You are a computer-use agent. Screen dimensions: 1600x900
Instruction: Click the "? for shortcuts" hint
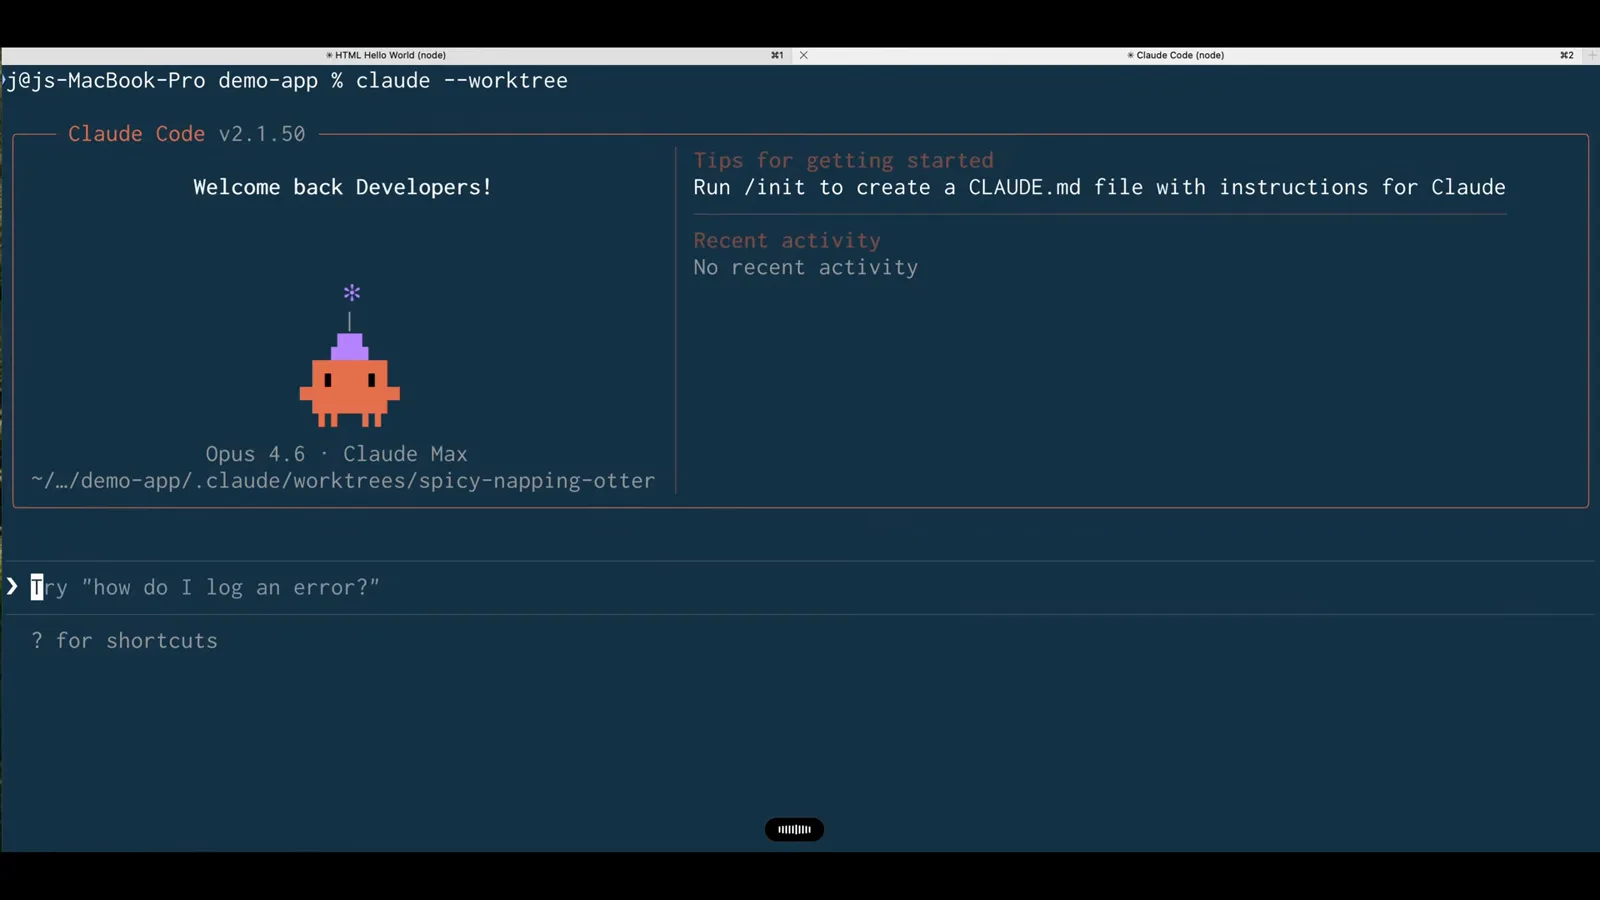click(124, 640)
